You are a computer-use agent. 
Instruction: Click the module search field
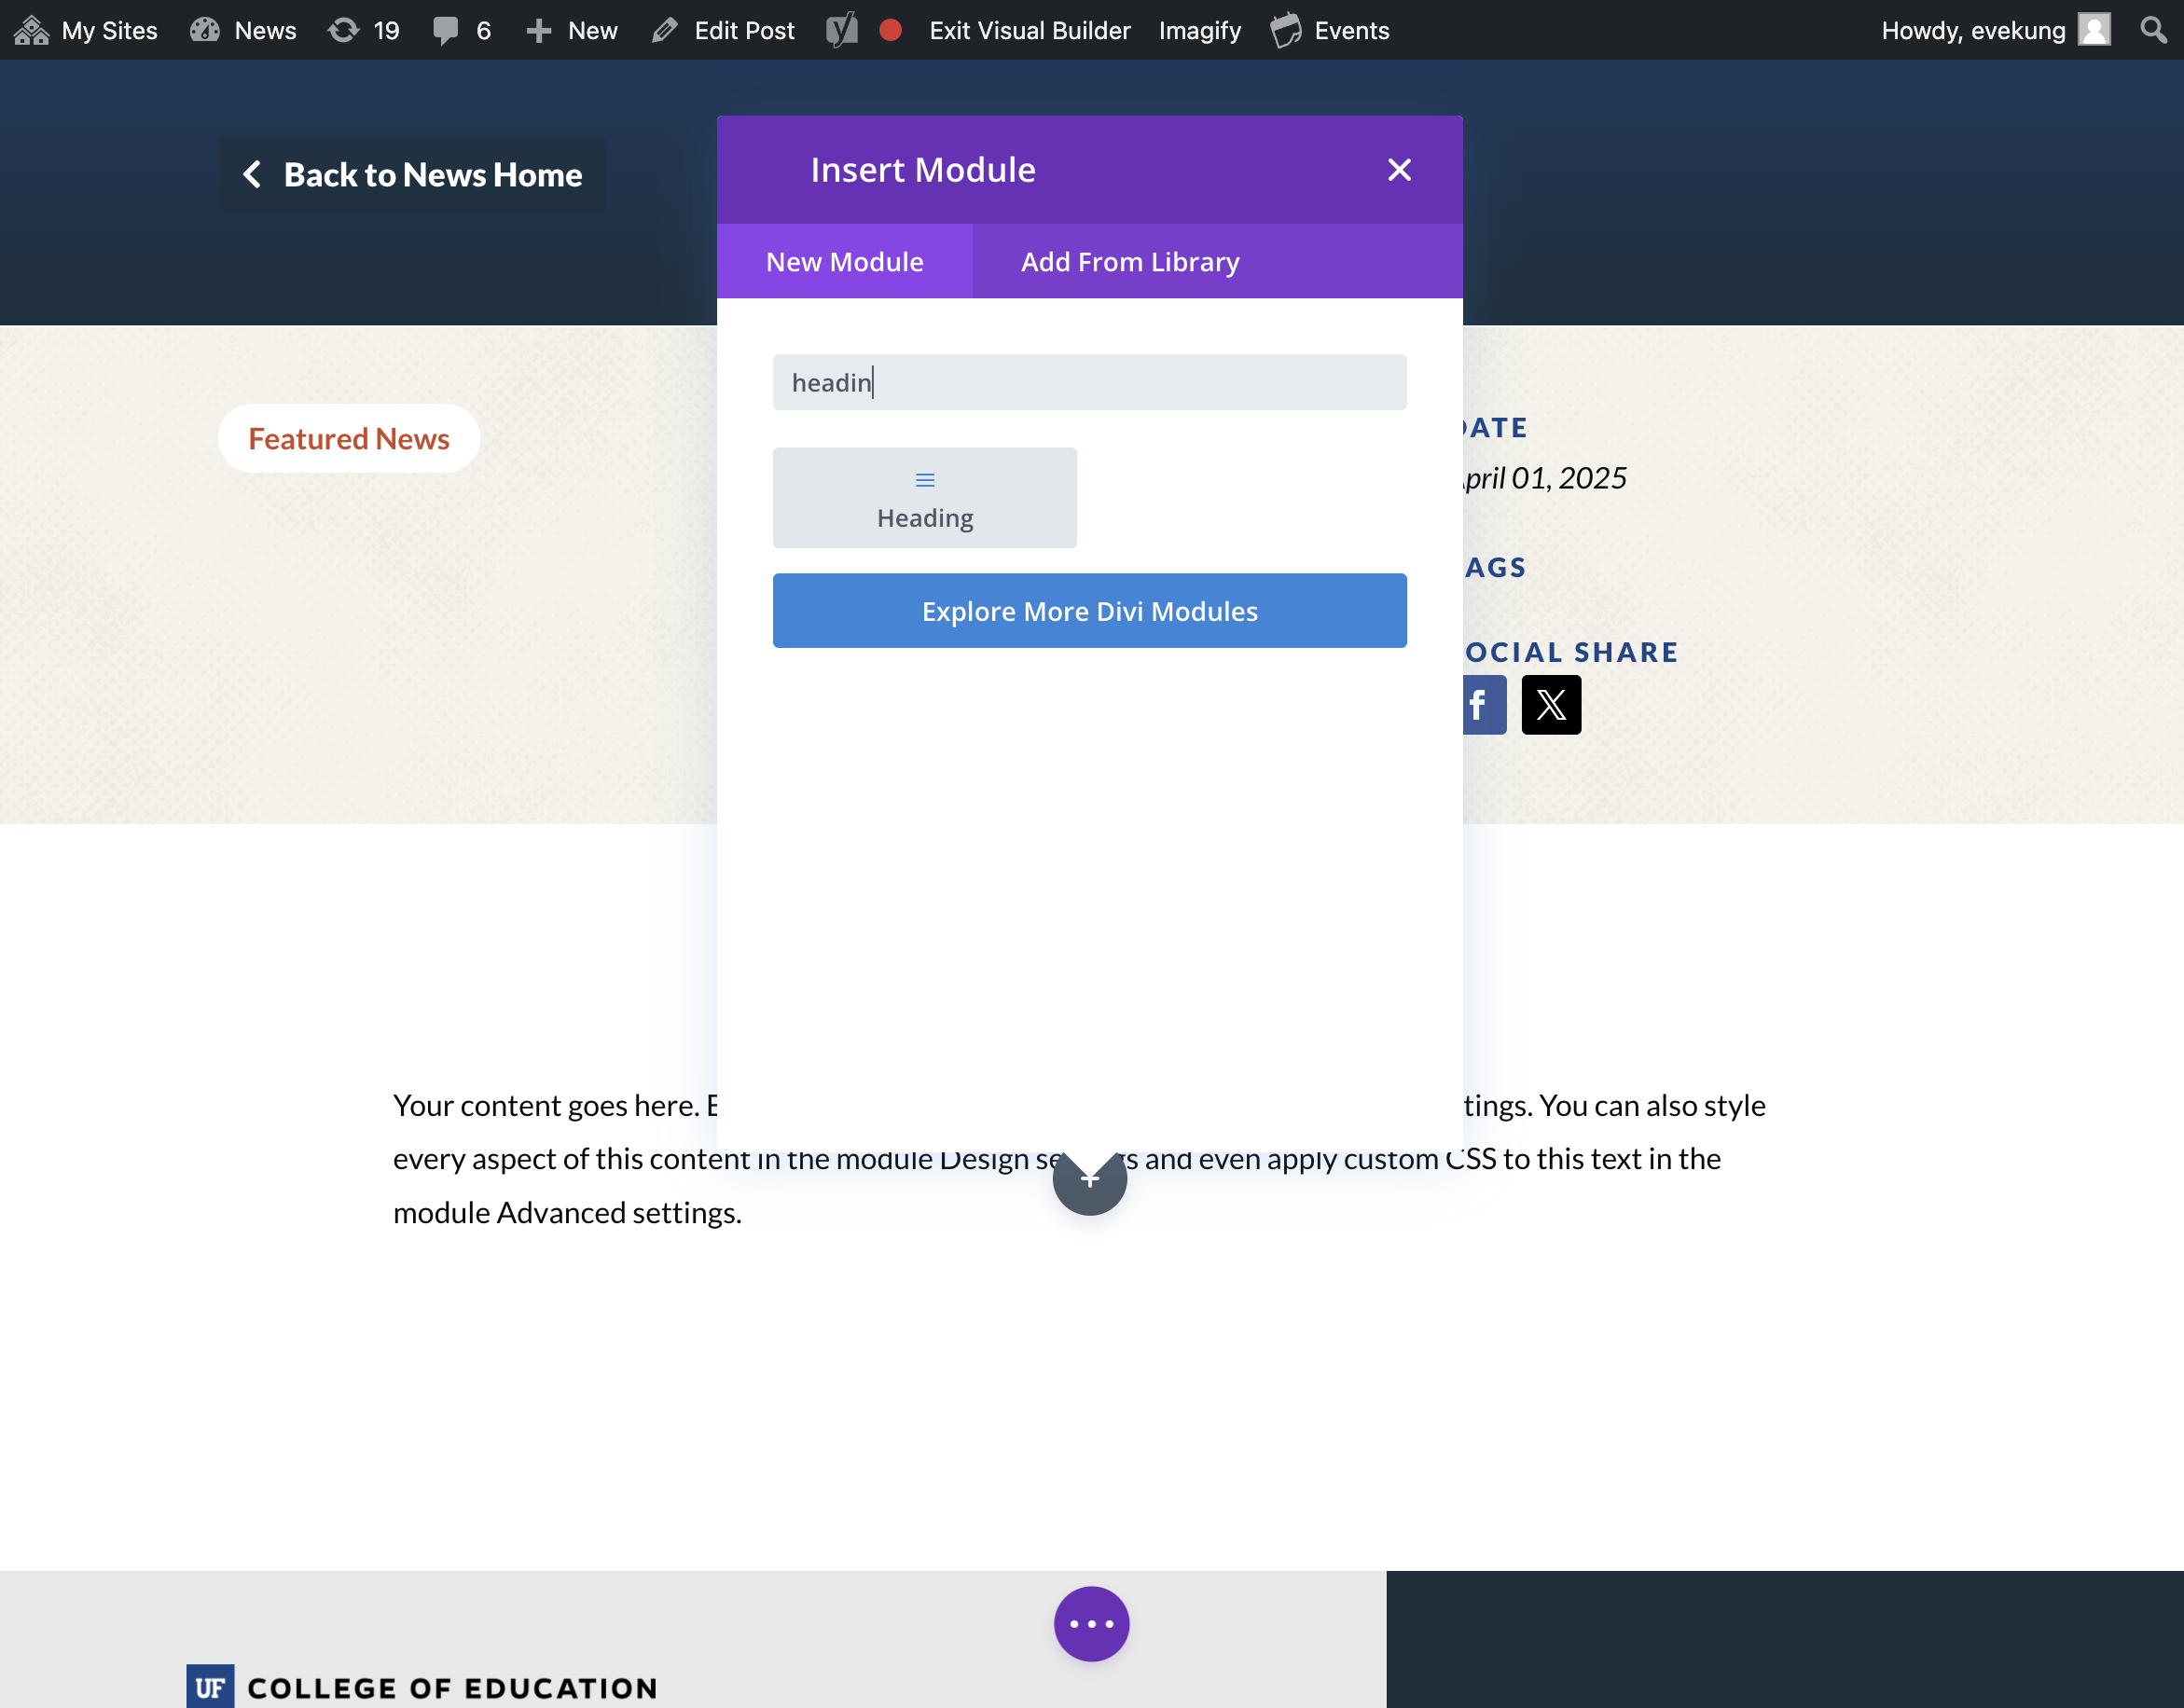pos(1089,382)
